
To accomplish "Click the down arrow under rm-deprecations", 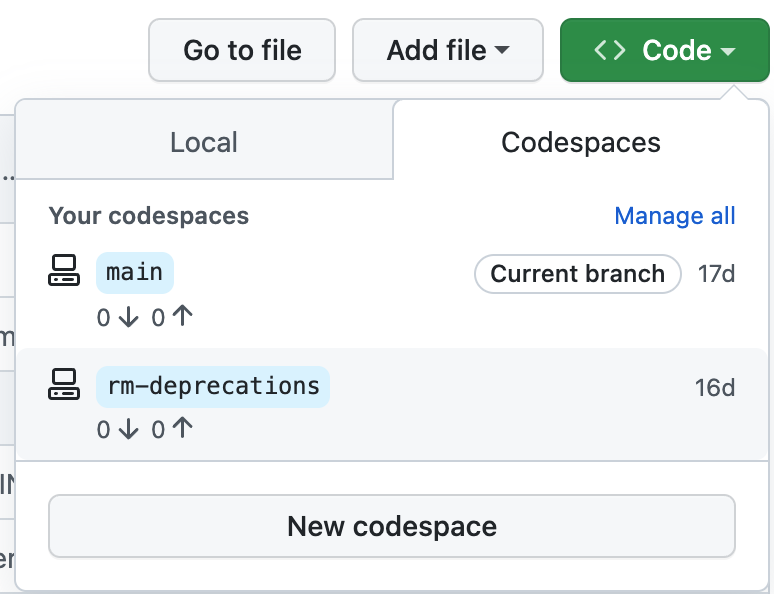I will coord(128,429).
